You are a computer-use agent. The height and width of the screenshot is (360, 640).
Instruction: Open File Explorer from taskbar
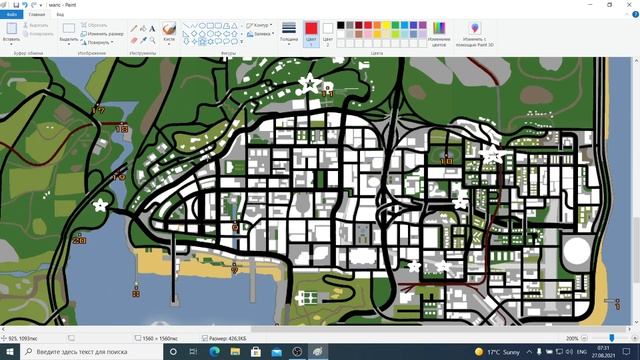pos(235,351)
